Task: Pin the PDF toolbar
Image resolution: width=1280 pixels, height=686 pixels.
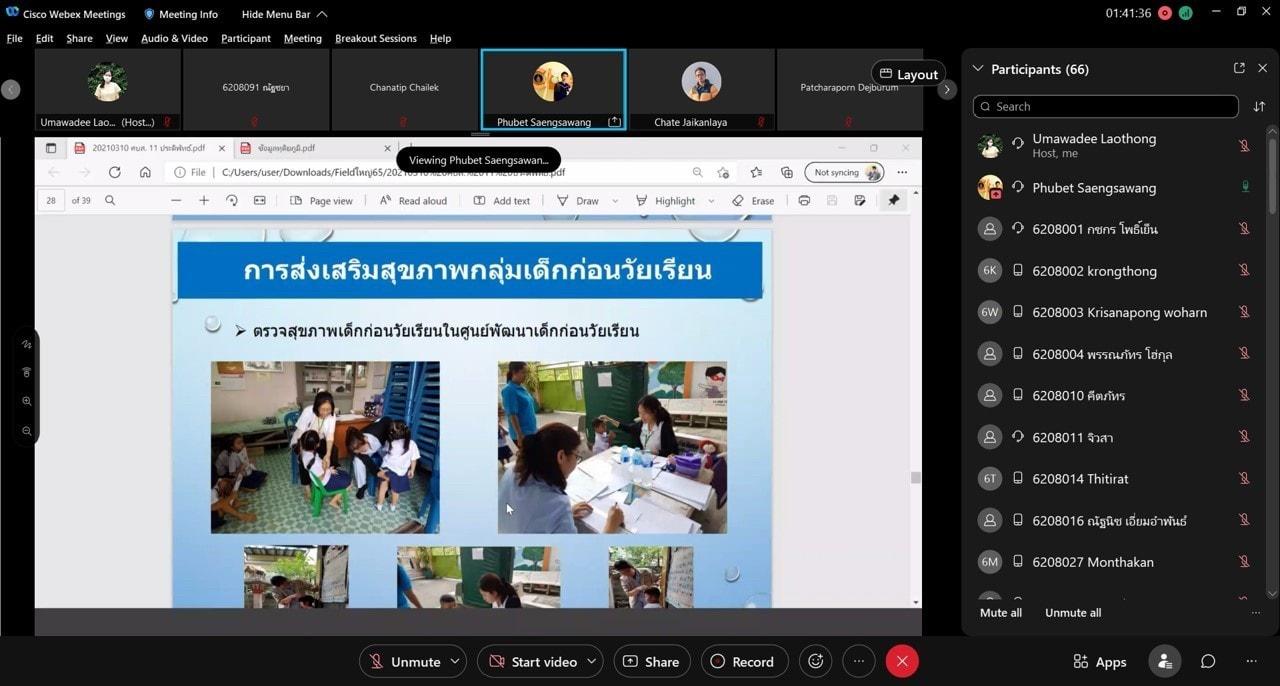Action: coord(894,200)
